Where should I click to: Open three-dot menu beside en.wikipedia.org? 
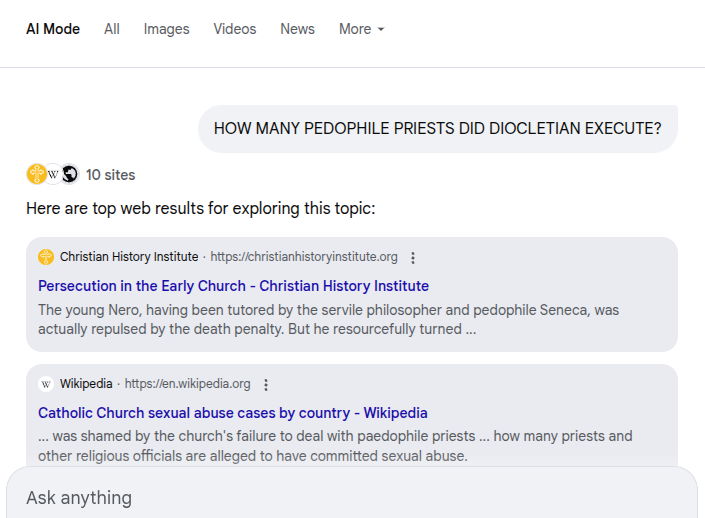click(266, 384)
